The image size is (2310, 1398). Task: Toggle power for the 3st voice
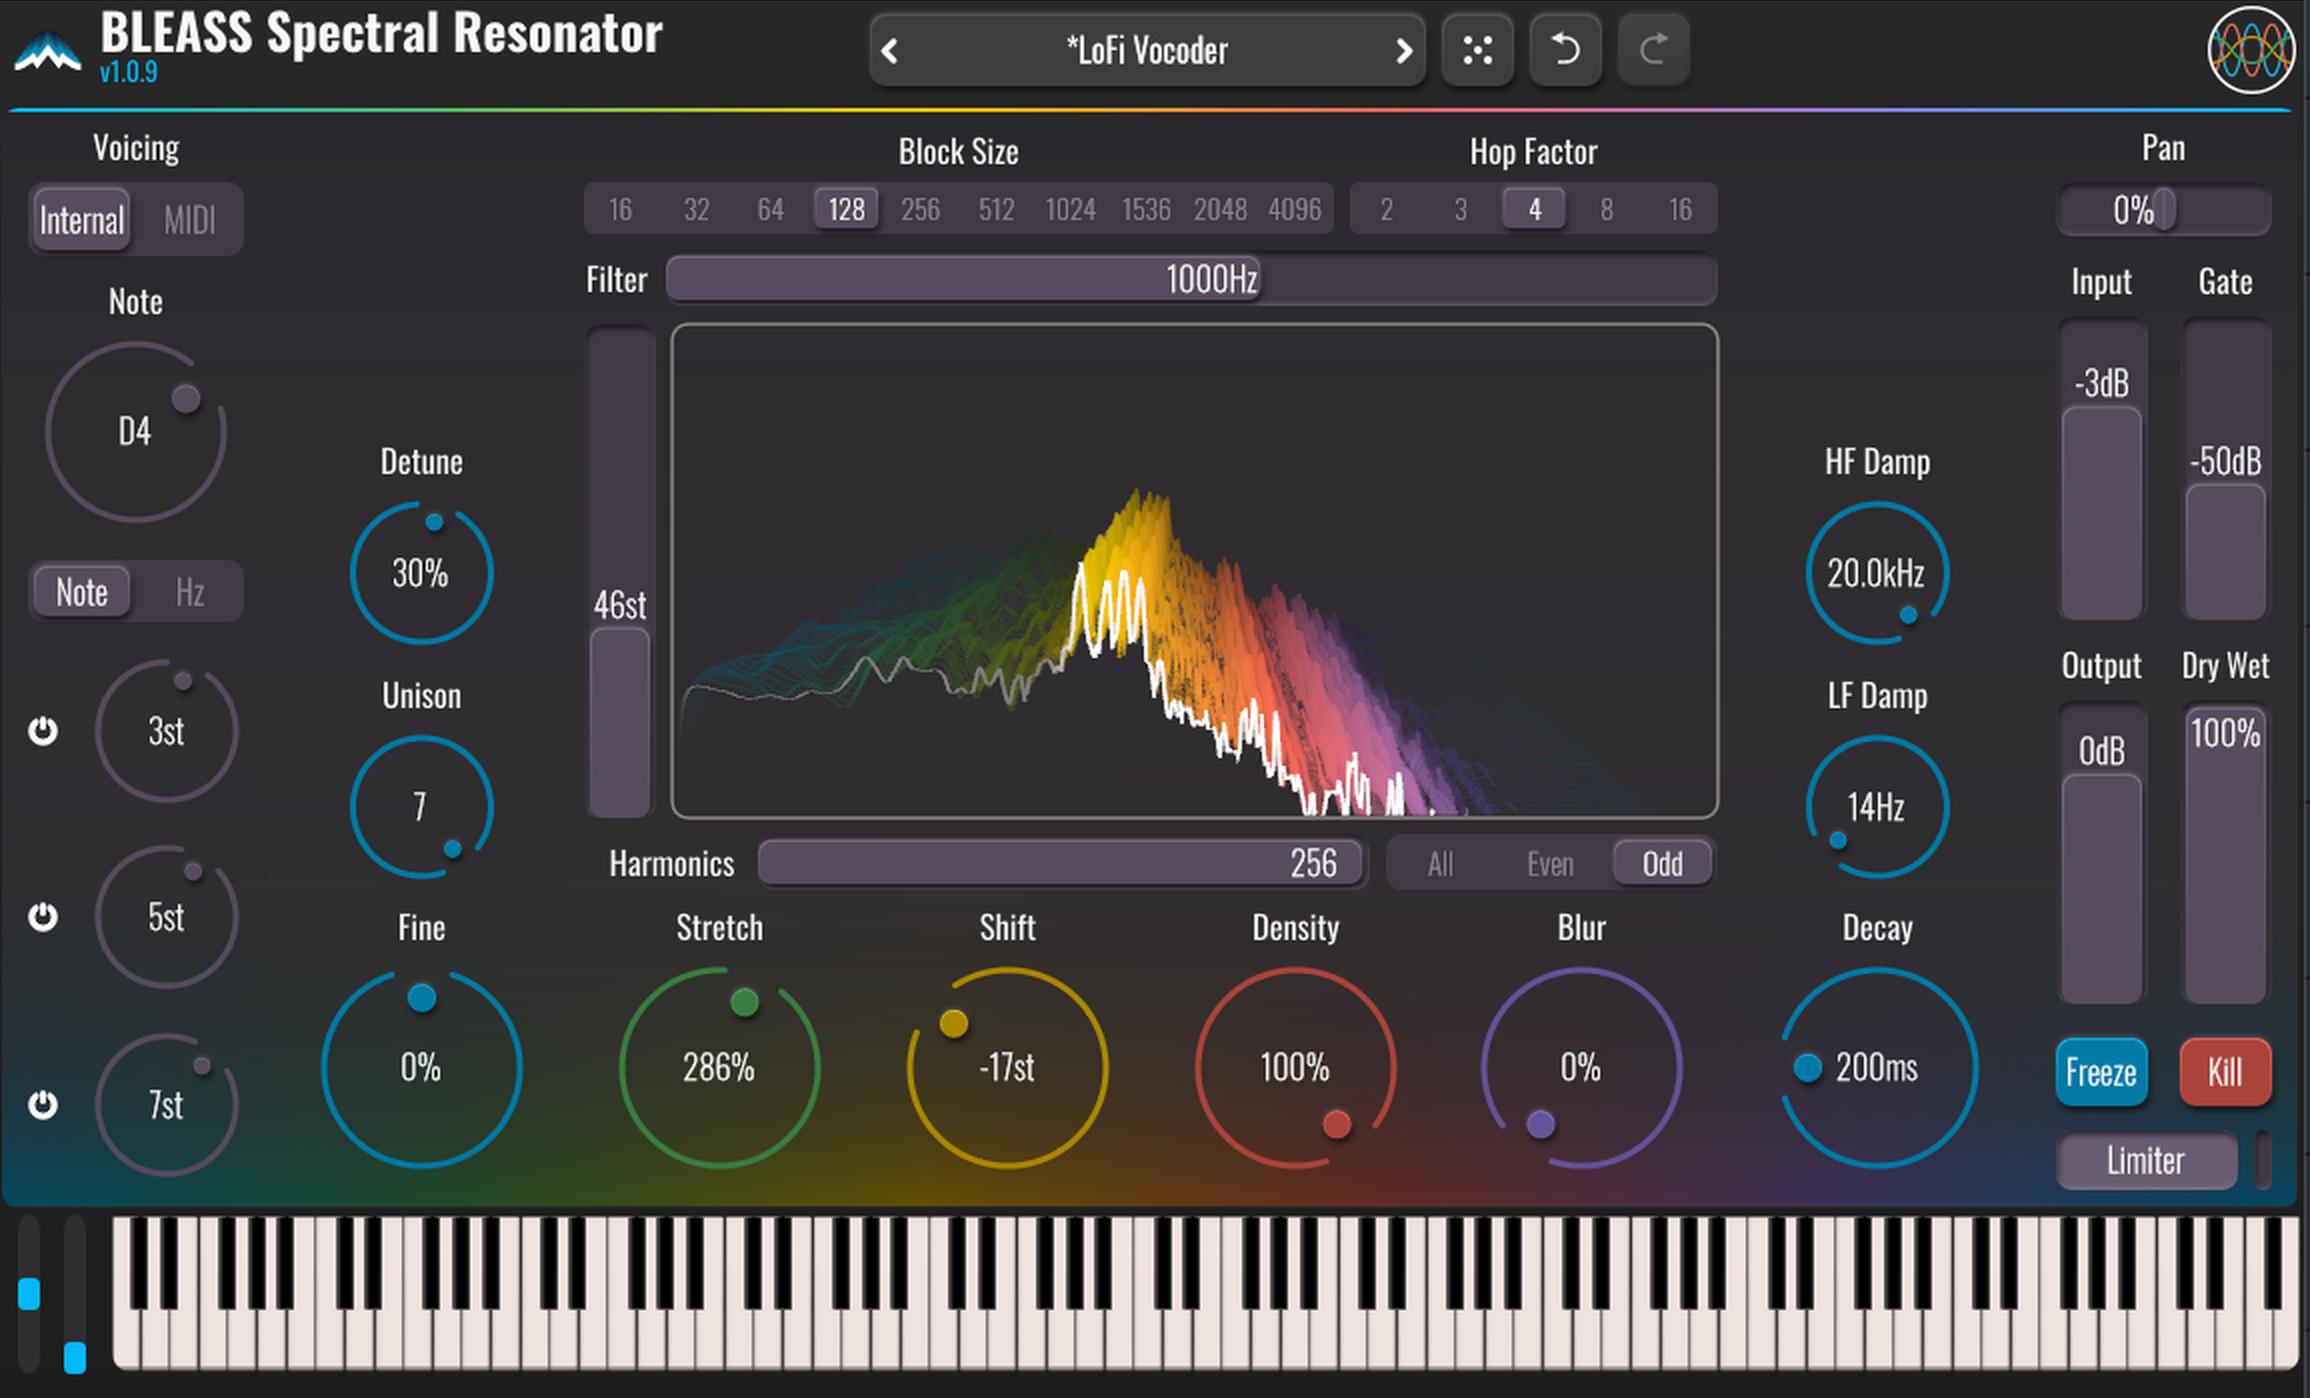tap(42, 731)
